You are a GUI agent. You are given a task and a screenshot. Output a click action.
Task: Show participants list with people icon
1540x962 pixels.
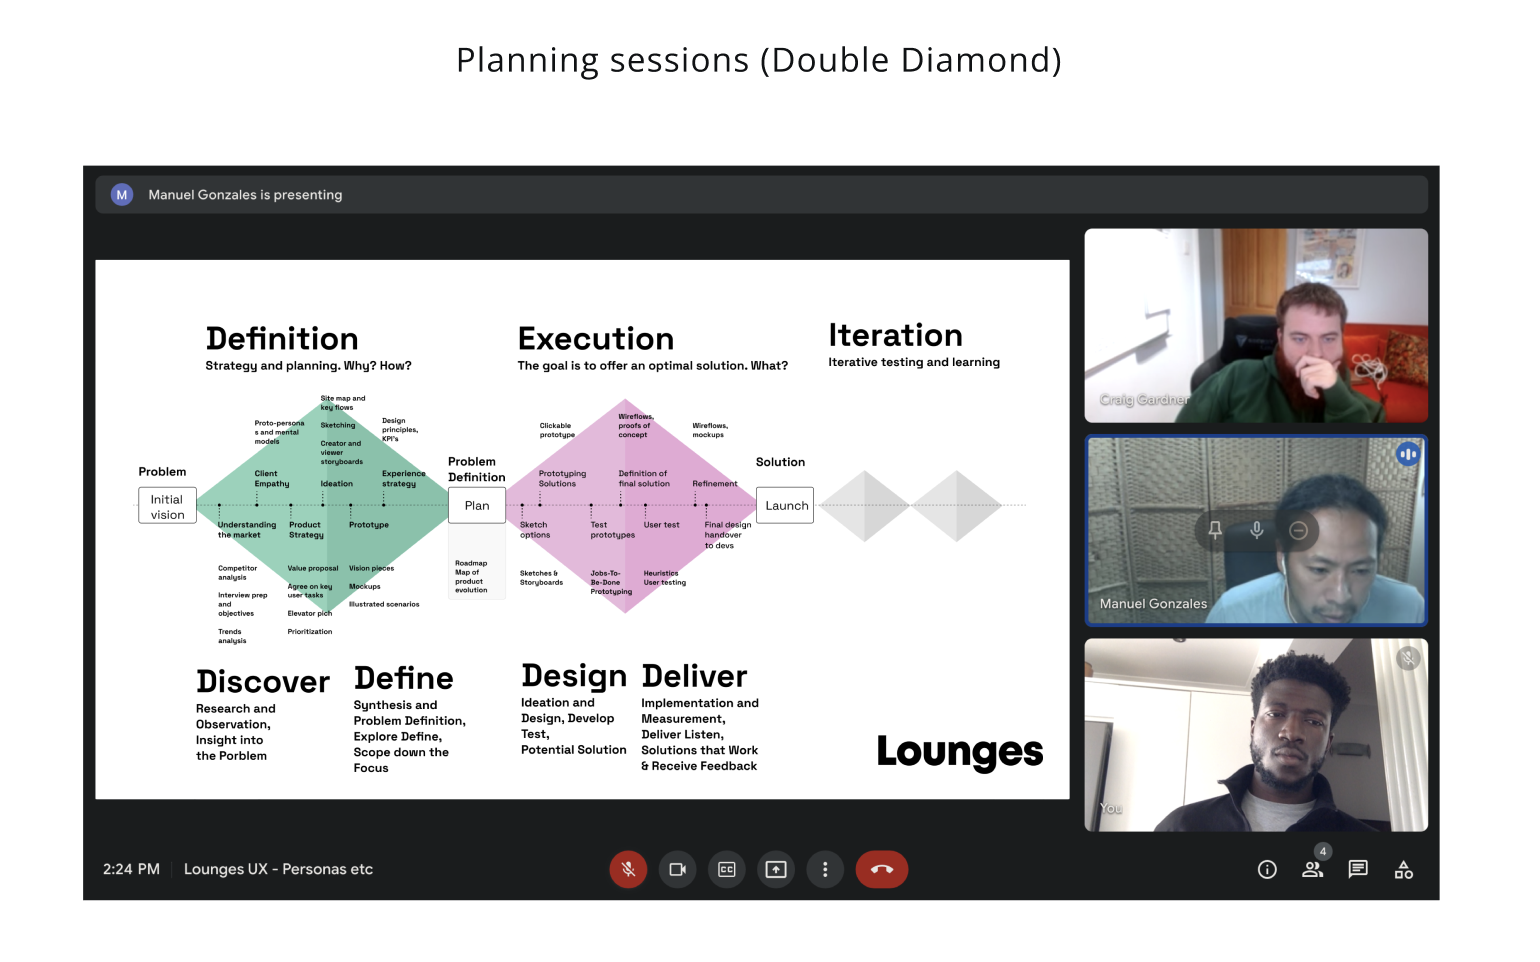point(1312,870)
